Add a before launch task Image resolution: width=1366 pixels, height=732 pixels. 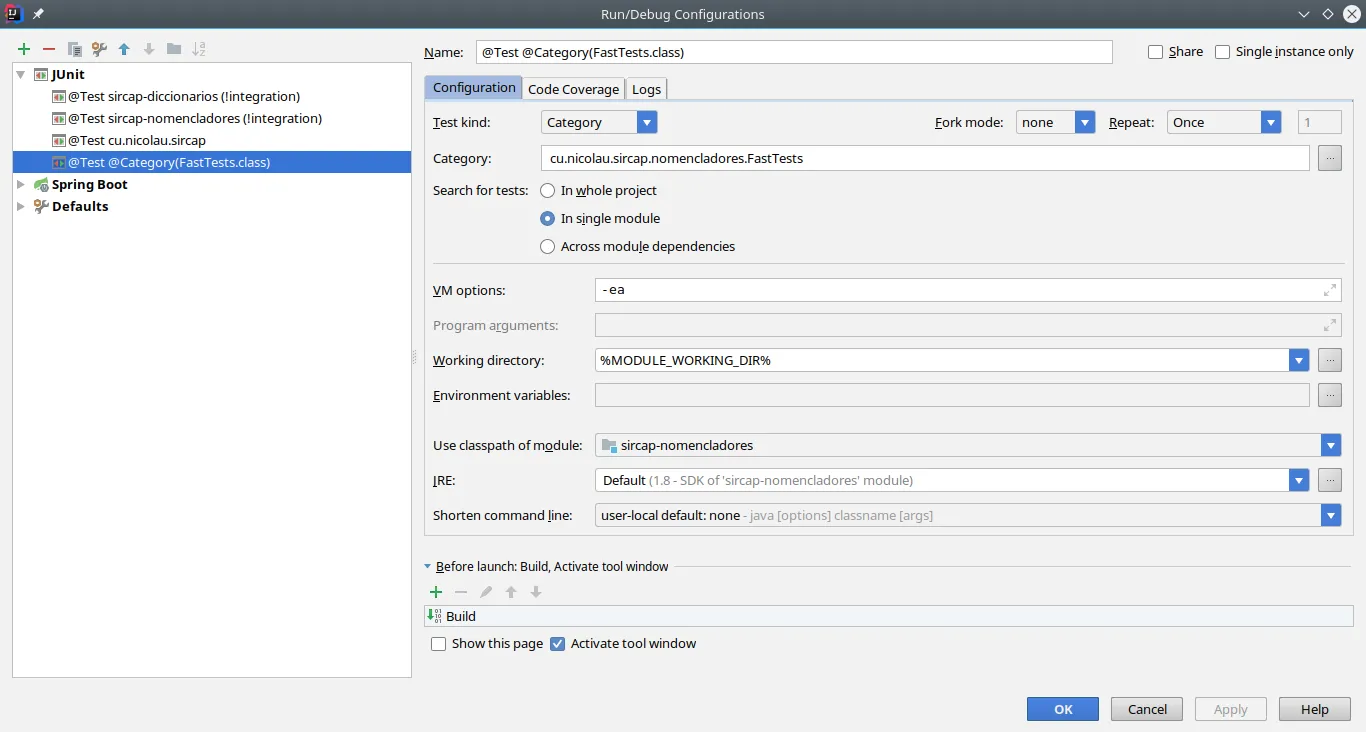coord(436,592)
